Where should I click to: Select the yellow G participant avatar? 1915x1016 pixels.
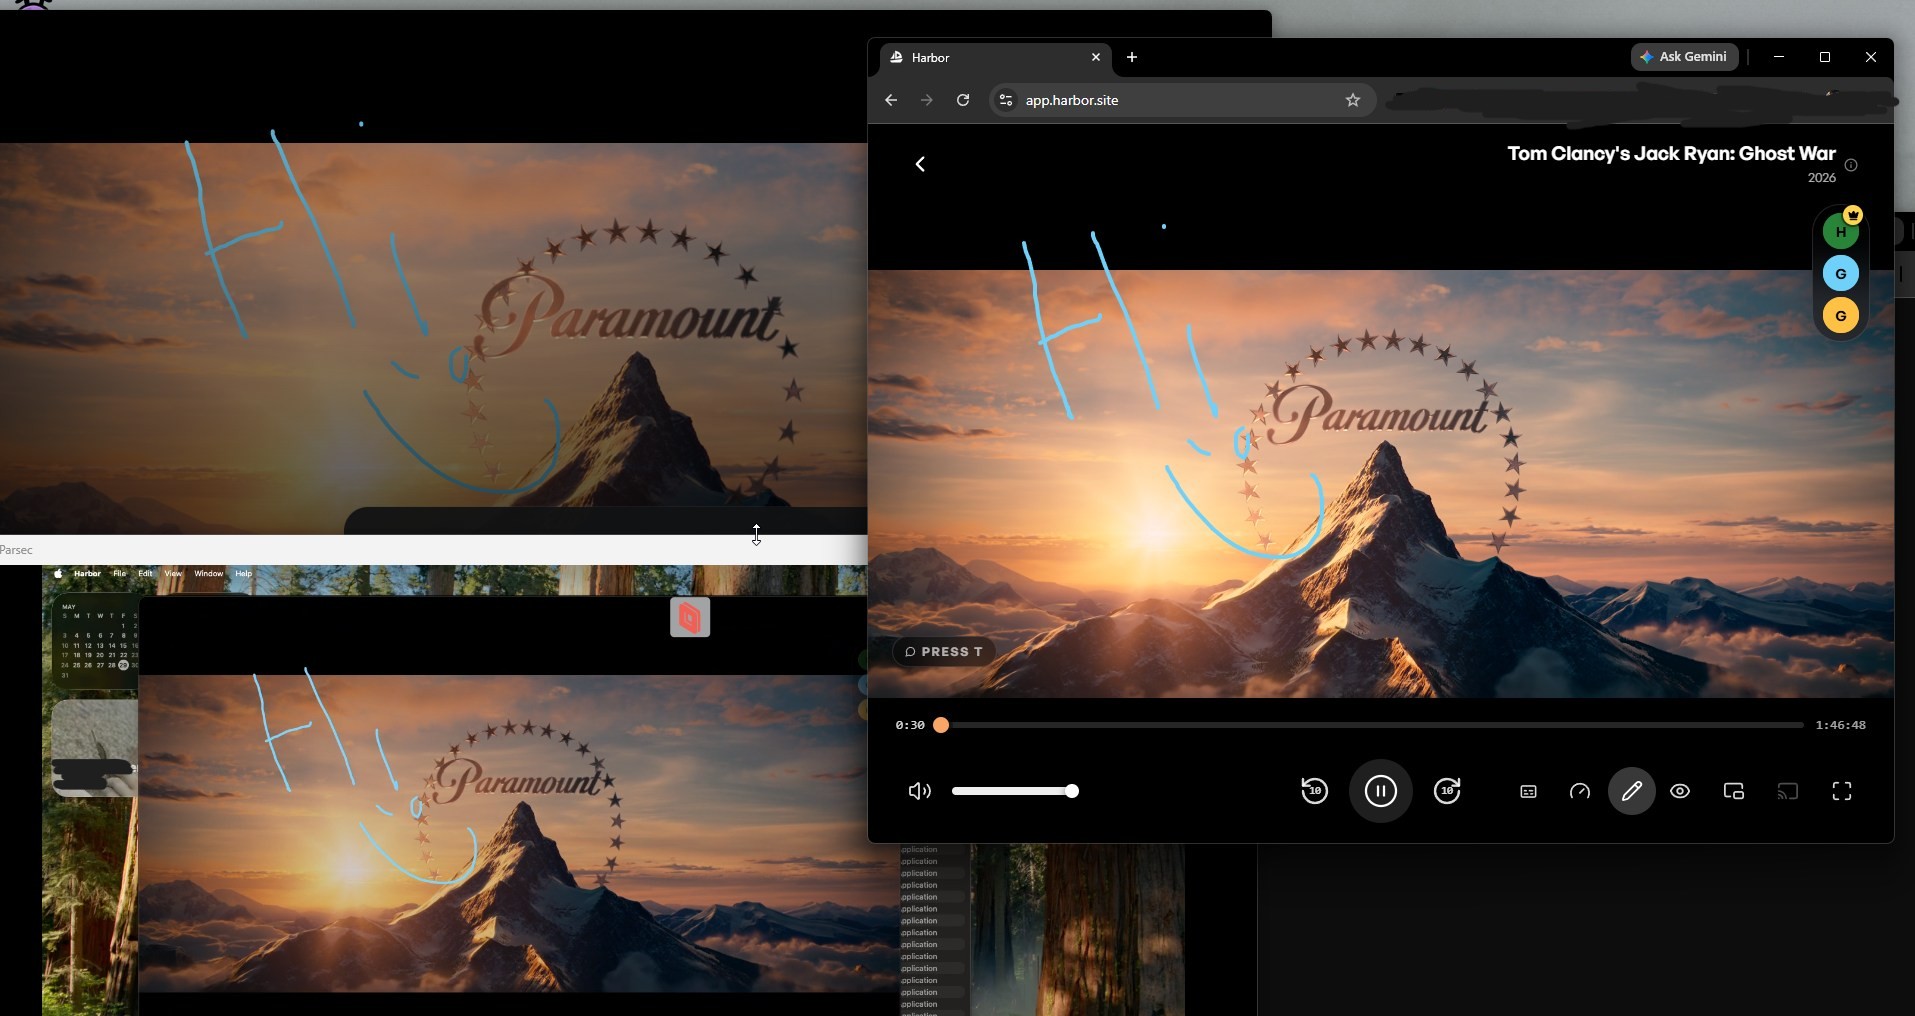click(1840, 315)
